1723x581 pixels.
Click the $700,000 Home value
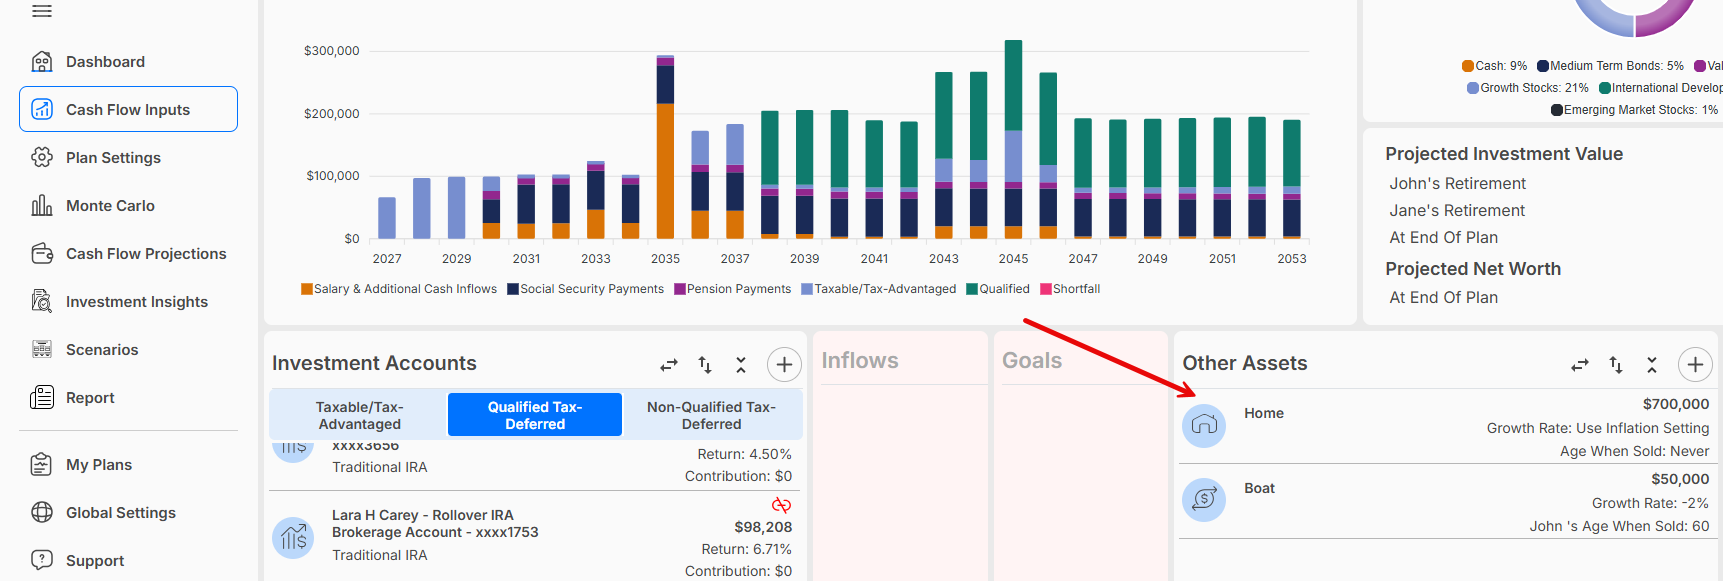point(1676,404)
